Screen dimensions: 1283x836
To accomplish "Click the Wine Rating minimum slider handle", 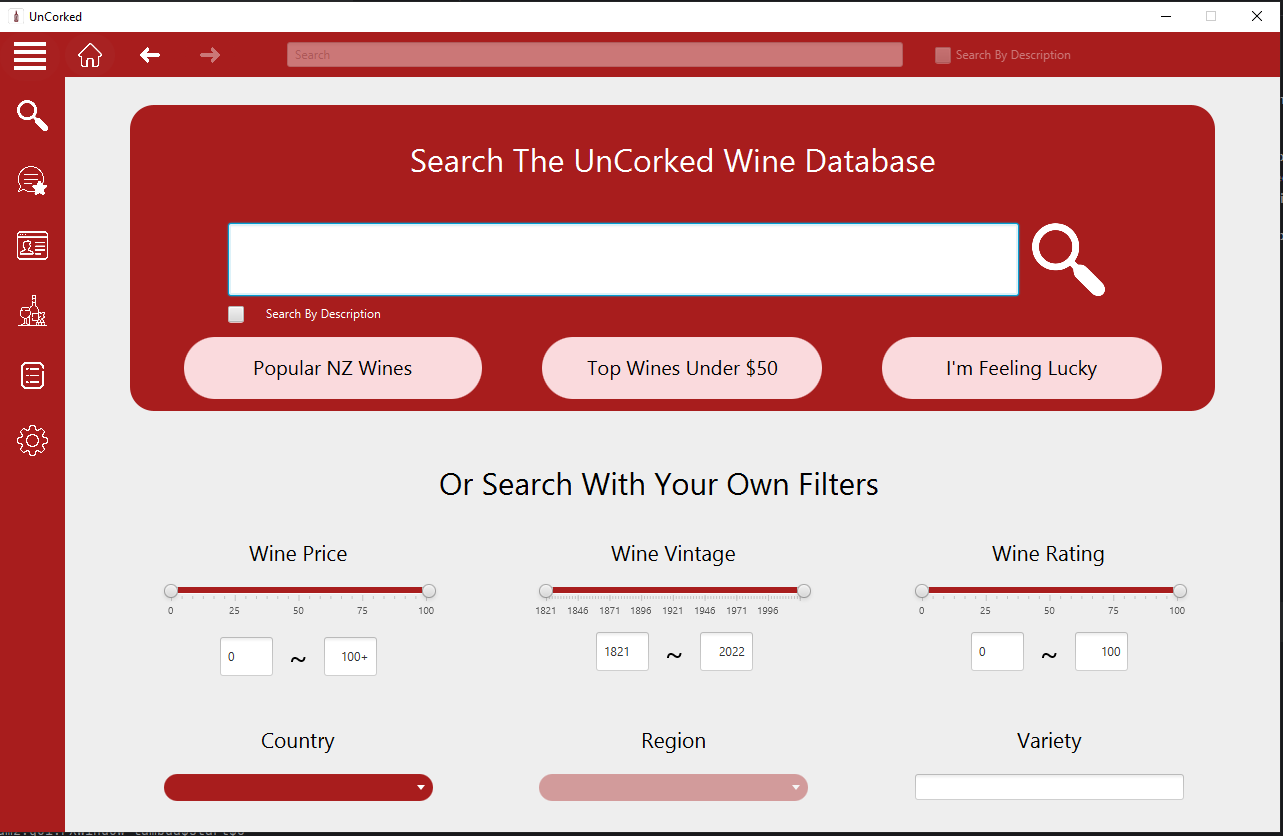I will click(x=922, y=591).
